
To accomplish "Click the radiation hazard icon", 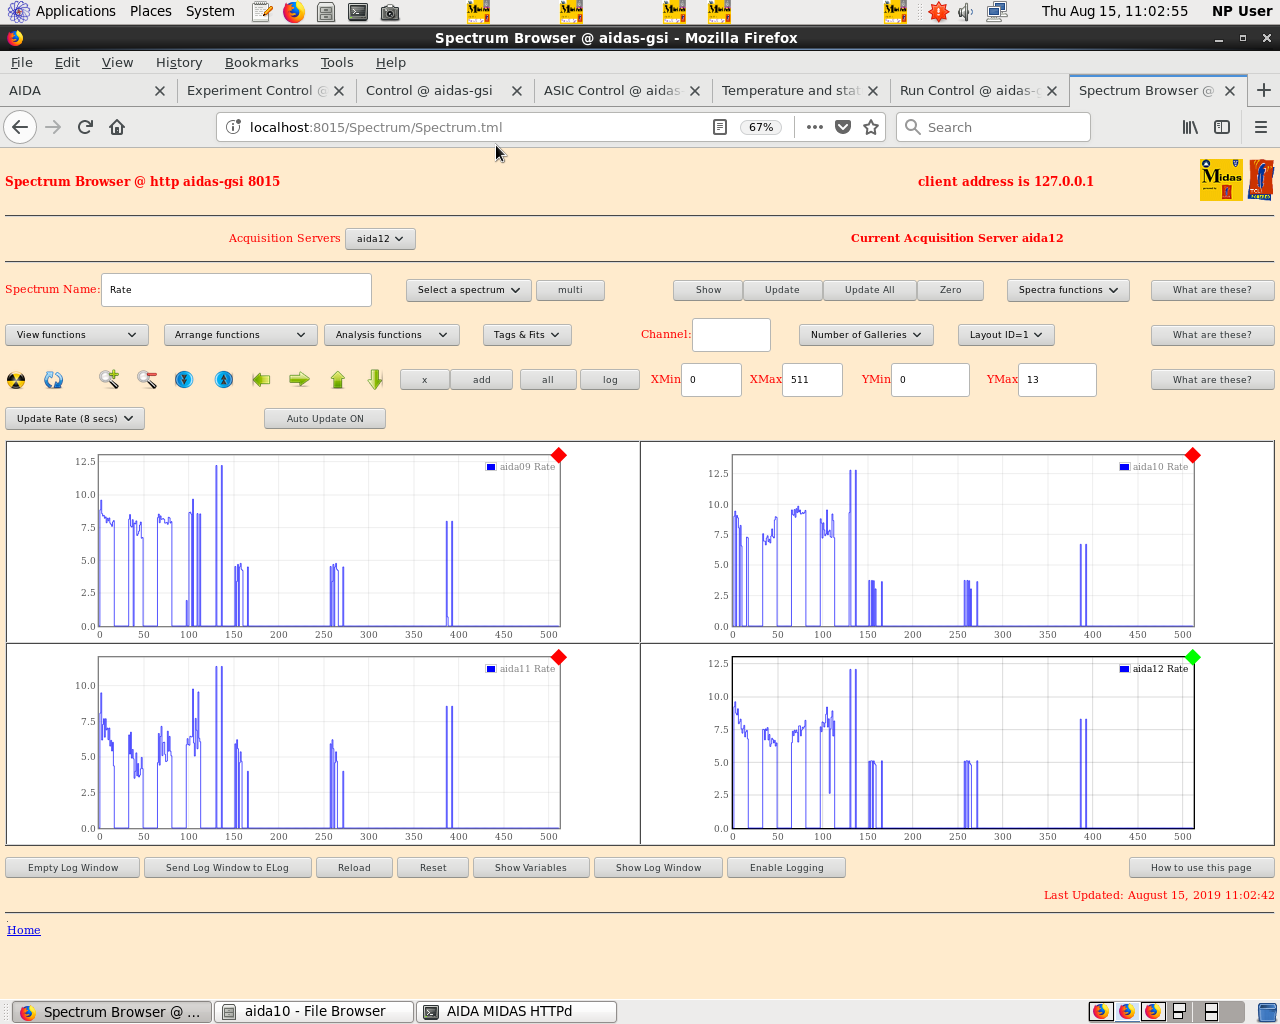I will pyautogui.click(x=16, y=380).
